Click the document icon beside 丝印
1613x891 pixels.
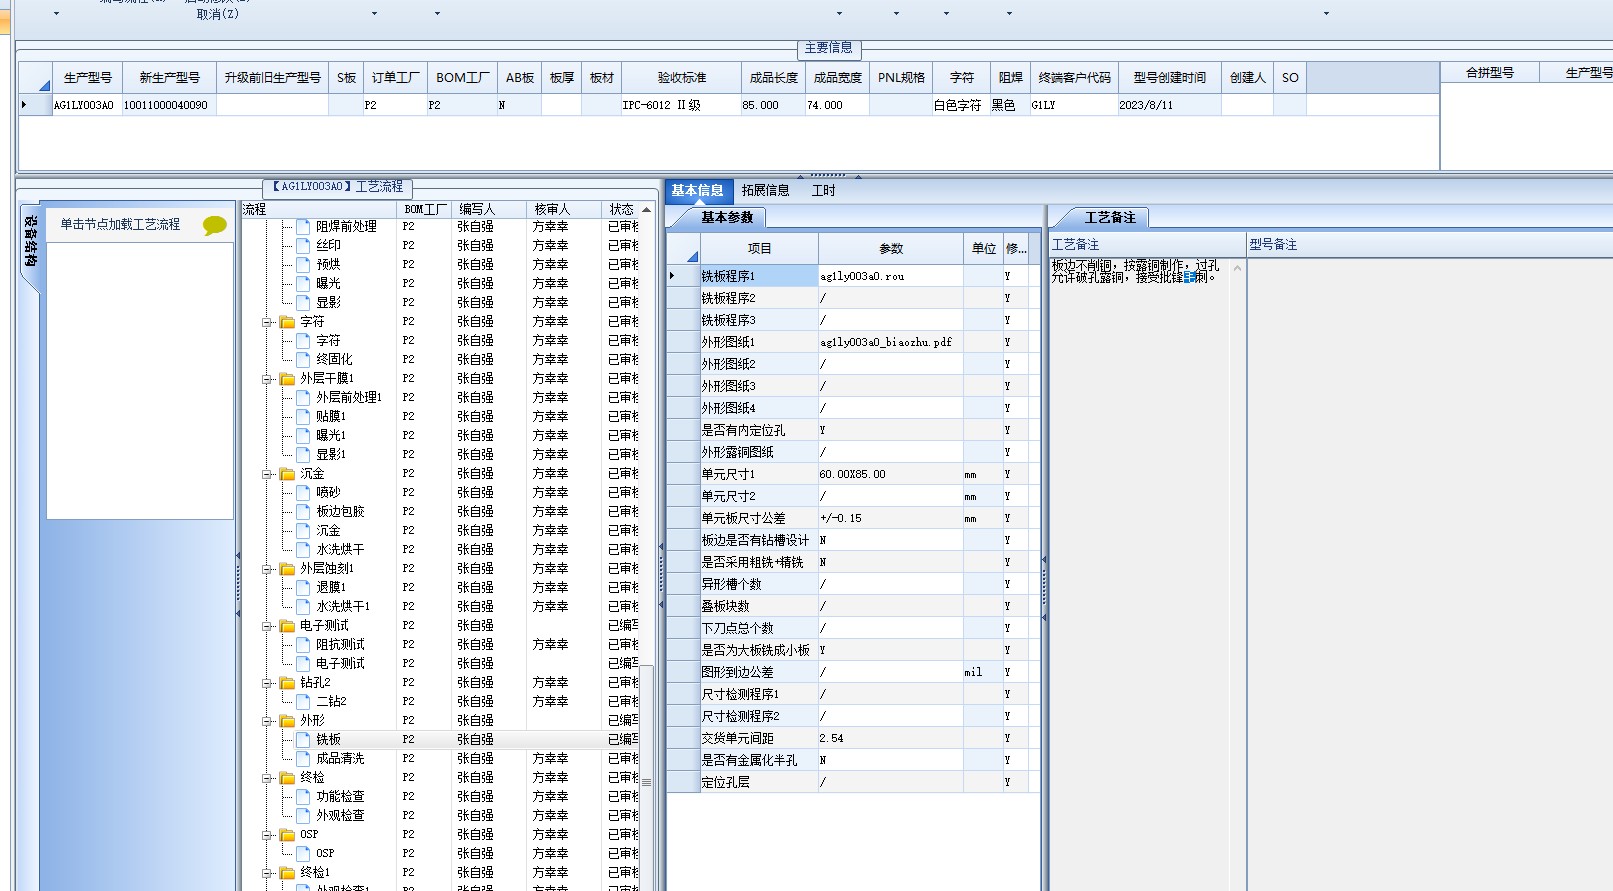(303, 246)
